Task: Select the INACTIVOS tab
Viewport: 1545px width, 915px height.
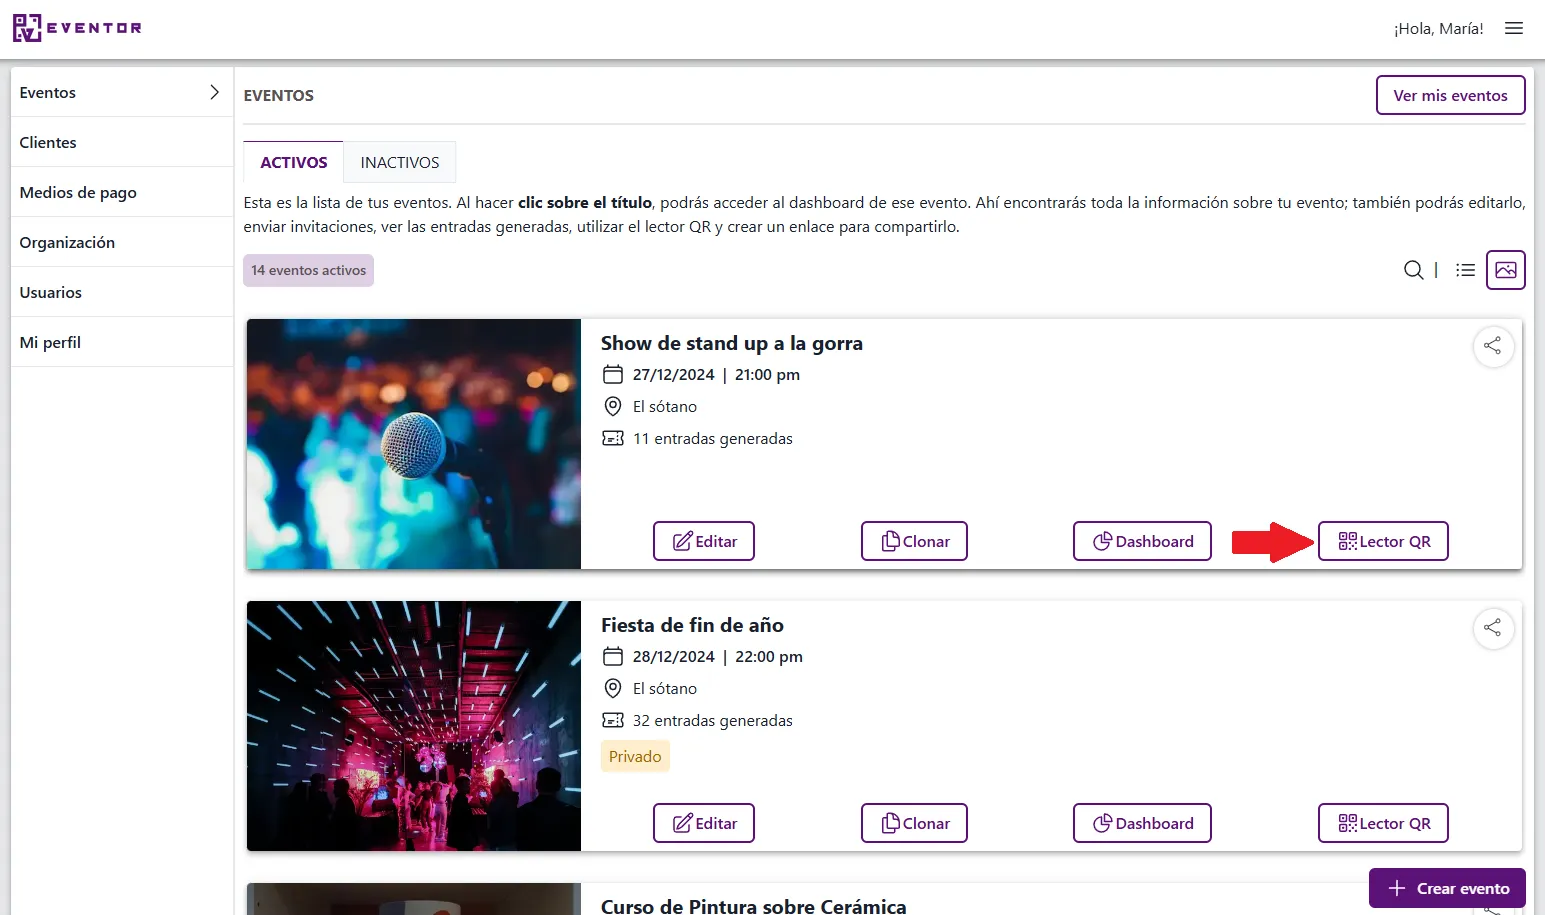Action: 400,162
